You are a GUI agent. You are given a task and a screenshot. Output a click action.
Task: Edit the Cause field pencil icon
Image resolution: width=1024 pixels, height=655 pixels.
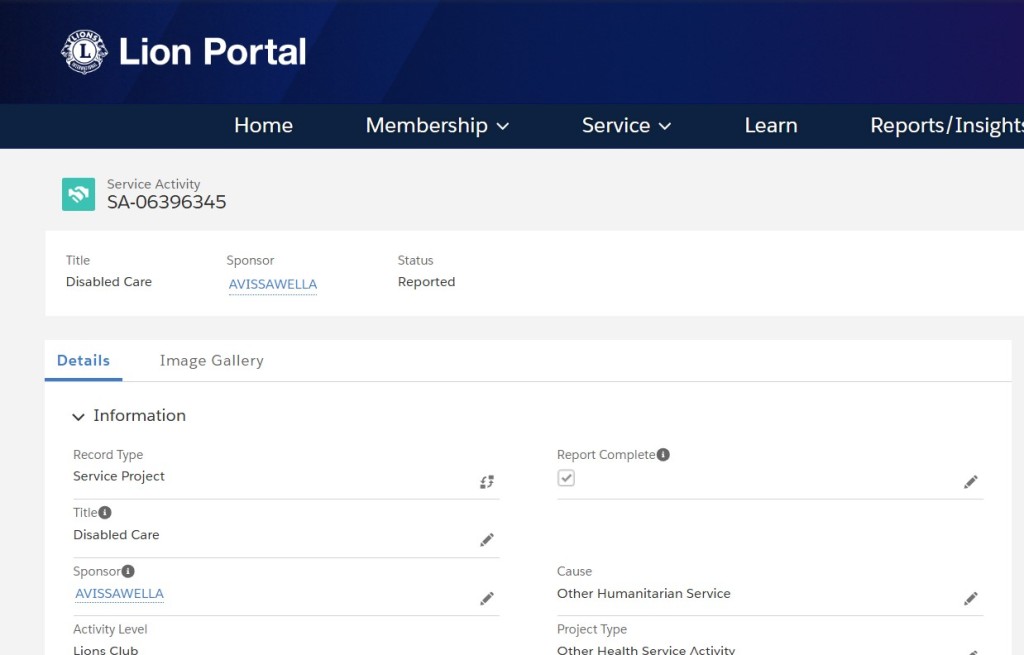(x=970, y=598)
